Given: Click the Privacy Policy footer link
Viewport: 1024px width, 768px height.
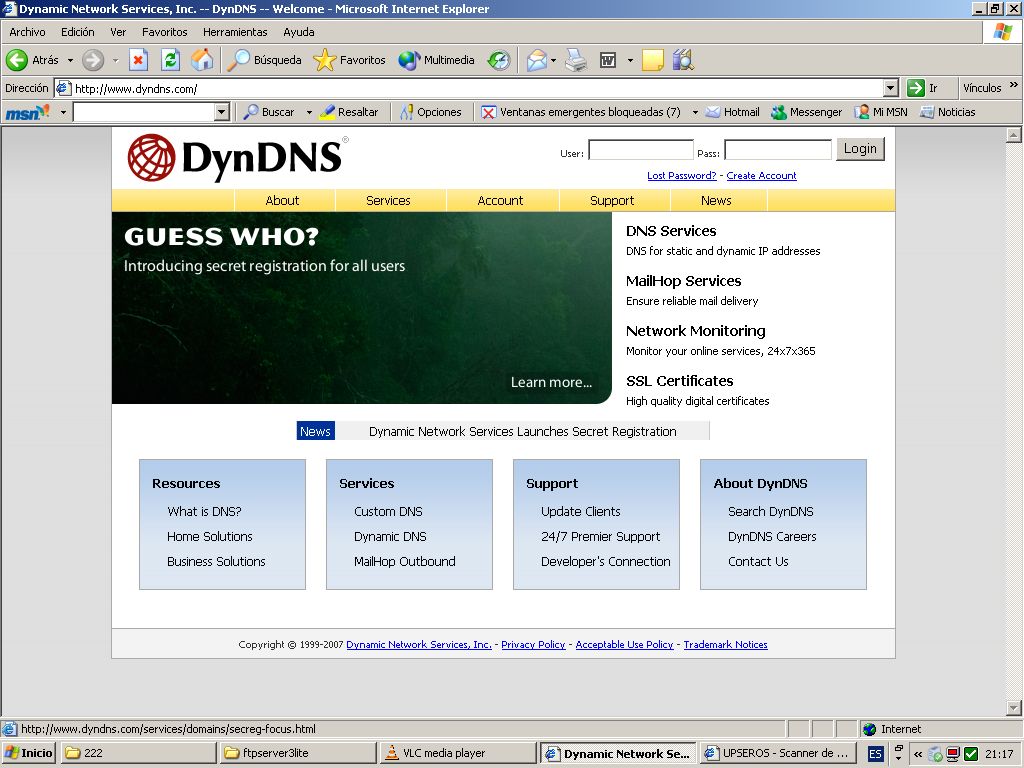Looking at the screenshot, I should point(533,645).
